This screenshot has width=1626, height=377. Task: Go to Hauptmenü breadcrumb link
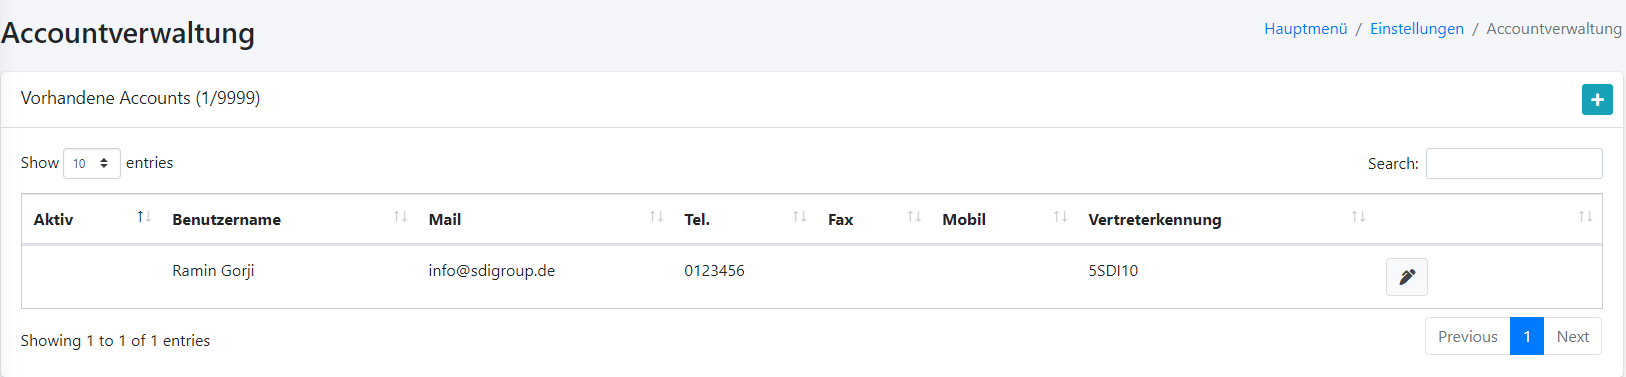tap(1306, 29)
